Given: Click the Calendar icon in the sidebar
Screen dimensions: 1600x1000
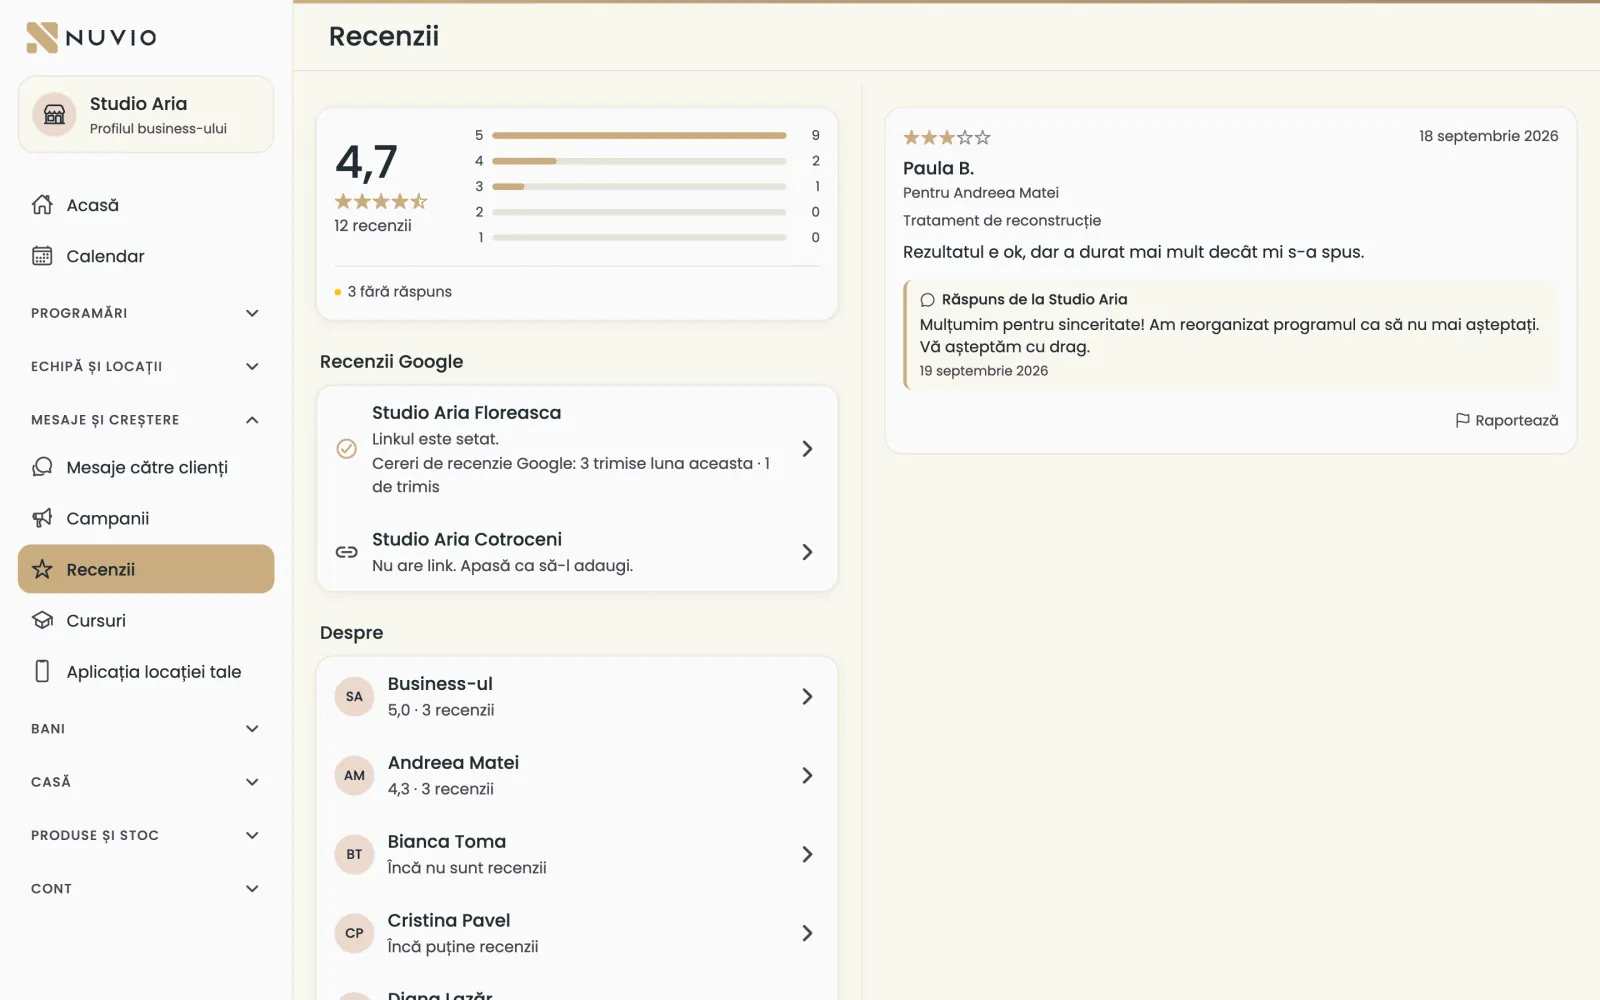Looking at the screenshot, I should tap(42, 256).
